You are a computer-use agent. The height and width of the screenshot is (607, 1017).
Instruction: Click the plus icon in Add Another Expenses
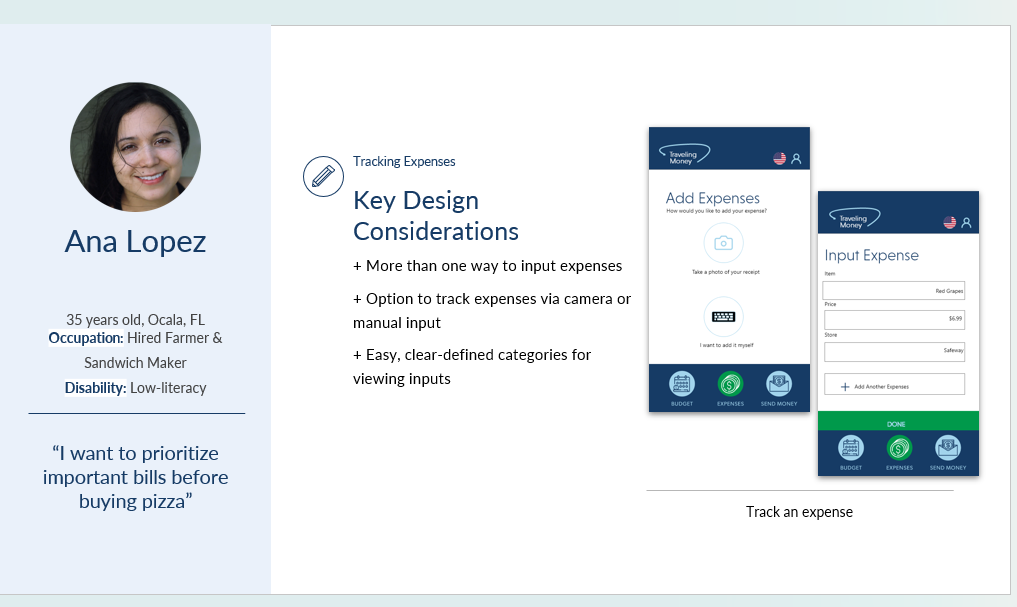pyautogui.click(x=845, y=387)
